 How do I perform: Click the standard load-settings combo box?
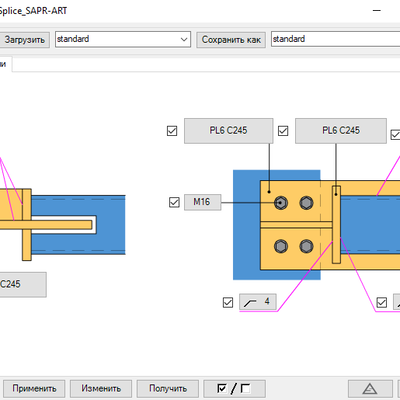tap(123, 39)
